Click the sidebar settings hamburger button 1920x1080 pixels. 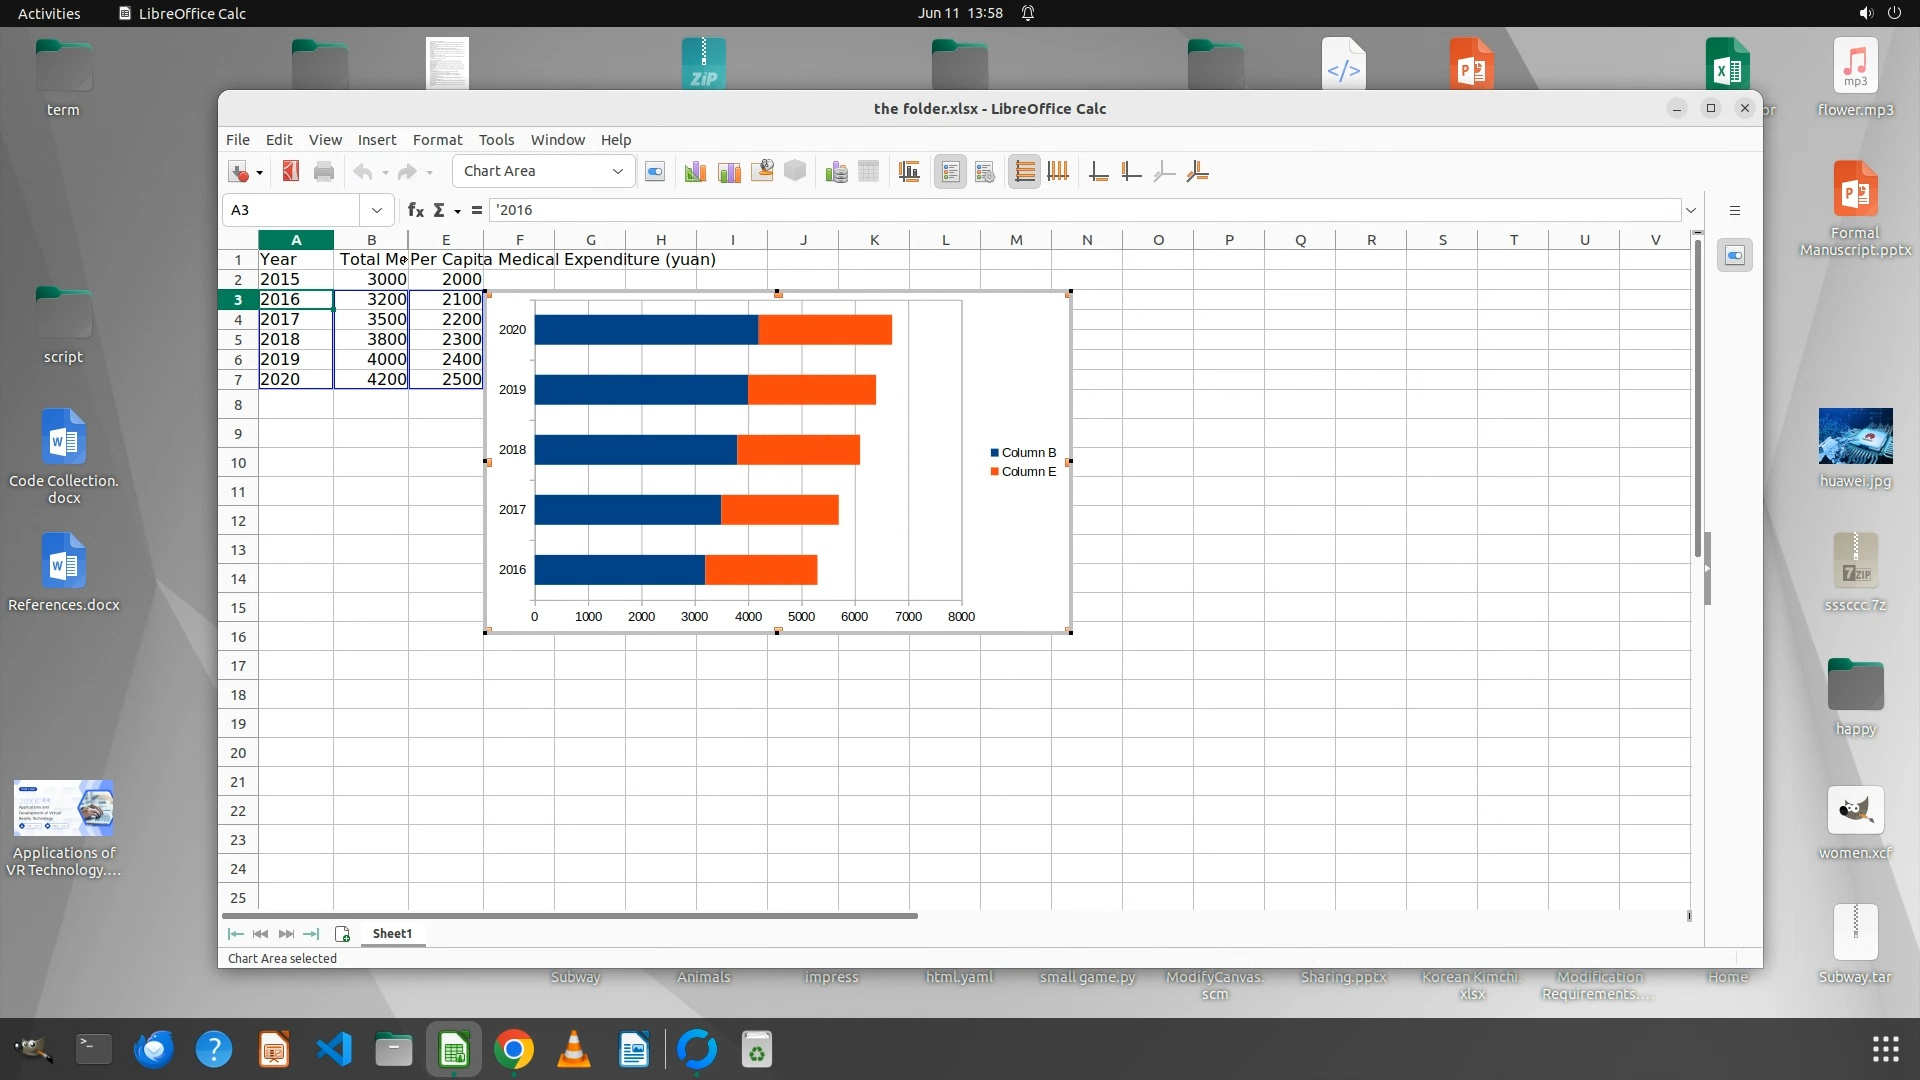coord(1735,210)
